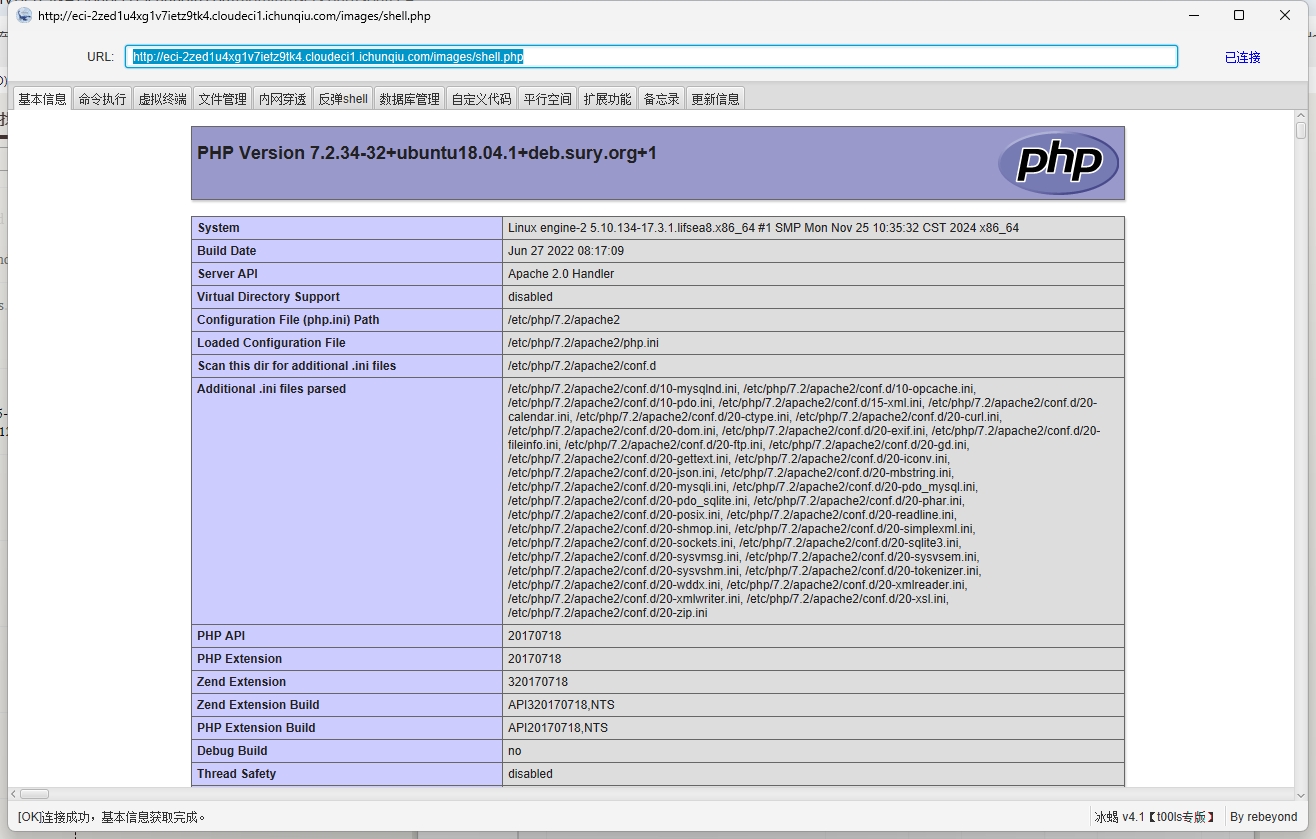
Task: Maximize the shell manager window
Action: (1239, 15)
